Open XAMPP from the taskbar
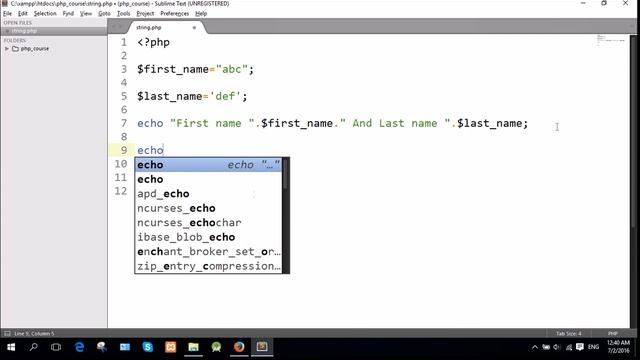 coord(171,347)
